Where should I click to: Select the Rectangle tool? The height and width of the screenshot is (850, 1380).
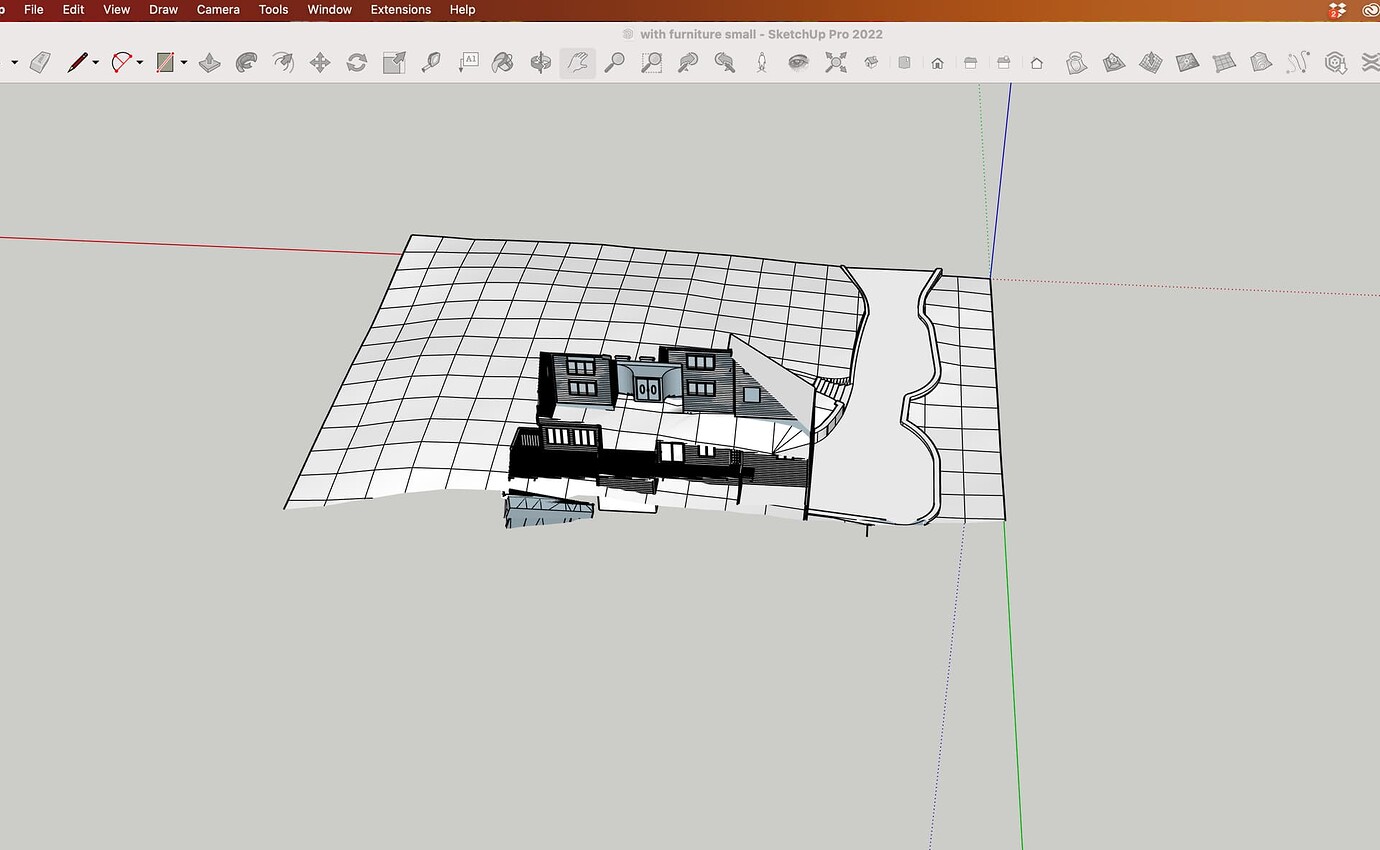(x=166, y=62)
